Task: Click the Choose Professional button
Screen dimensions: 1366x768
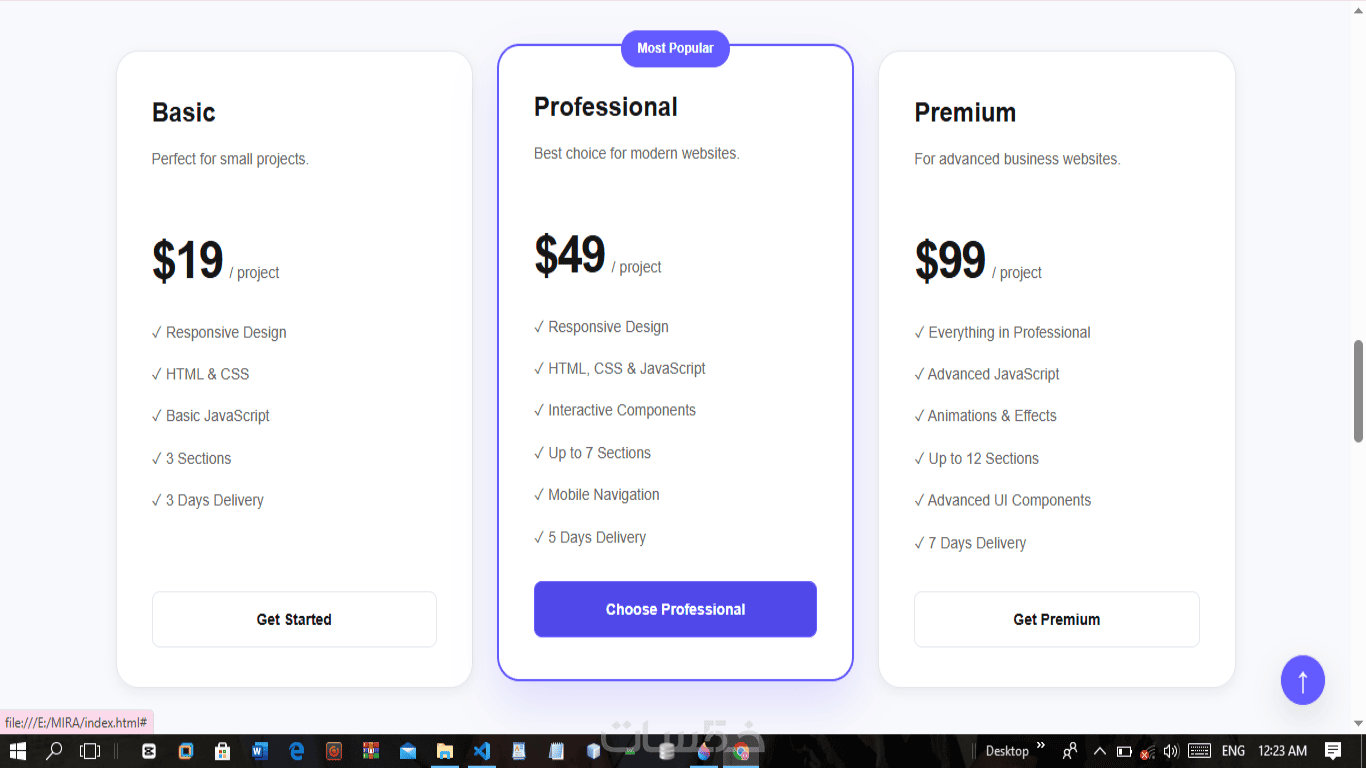Action: [675, 609]
